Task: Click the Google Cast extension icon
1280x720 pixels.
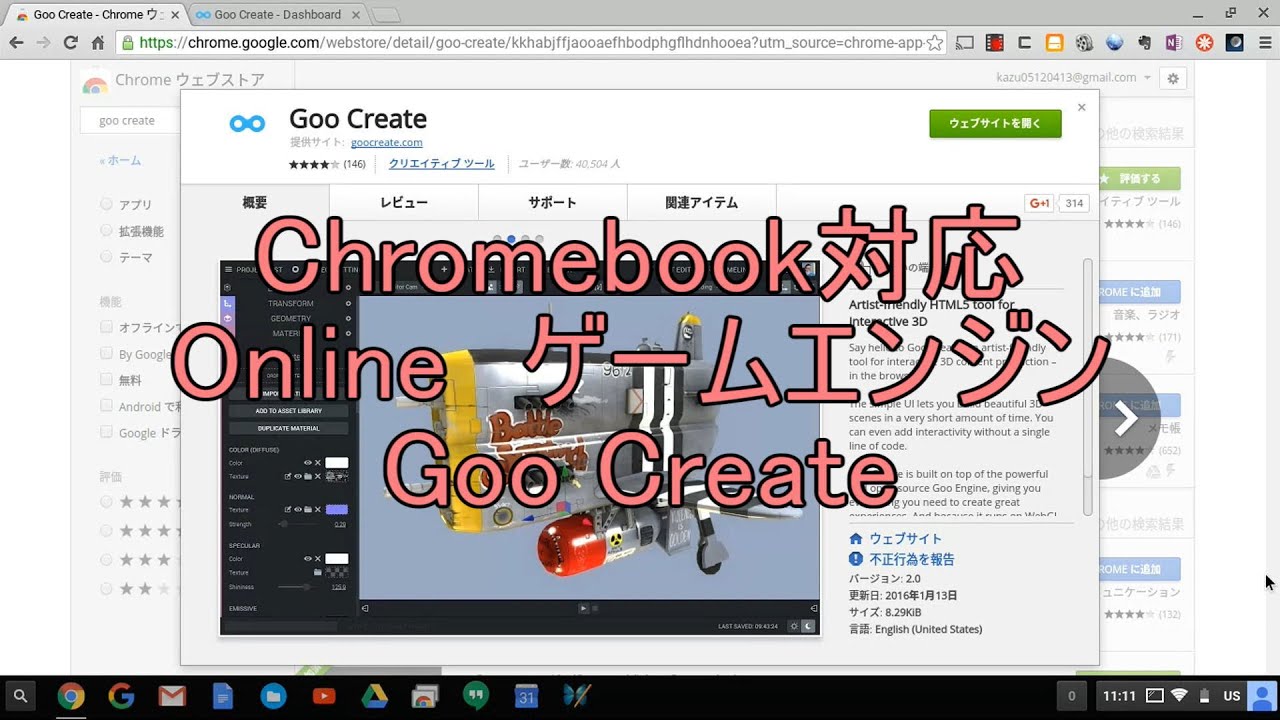Action: (x=964, y=43)
